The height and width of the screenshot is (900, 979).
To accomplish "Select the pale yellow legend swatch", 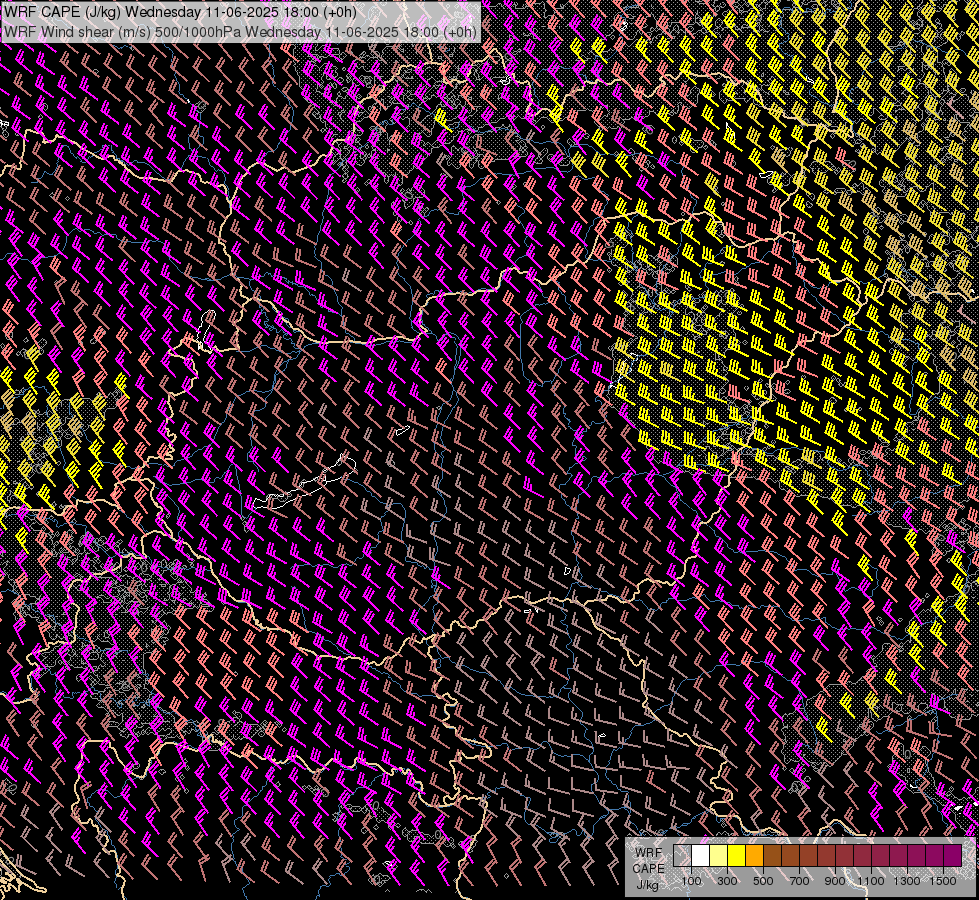I will [x=719, y=856].
